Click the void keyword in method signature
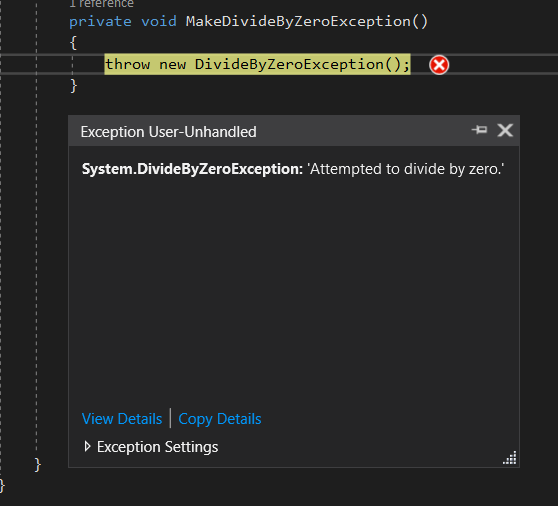This screenshot has height=506, width=558. (x=159, y=22)
